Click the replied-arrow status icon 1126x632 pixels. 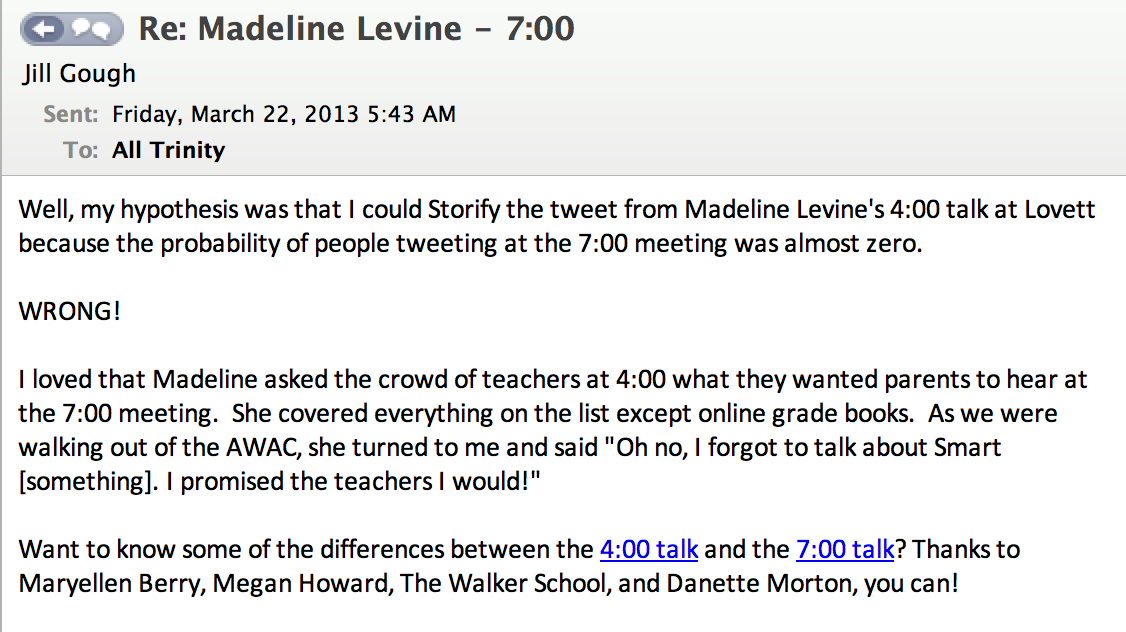click(44, 29)
